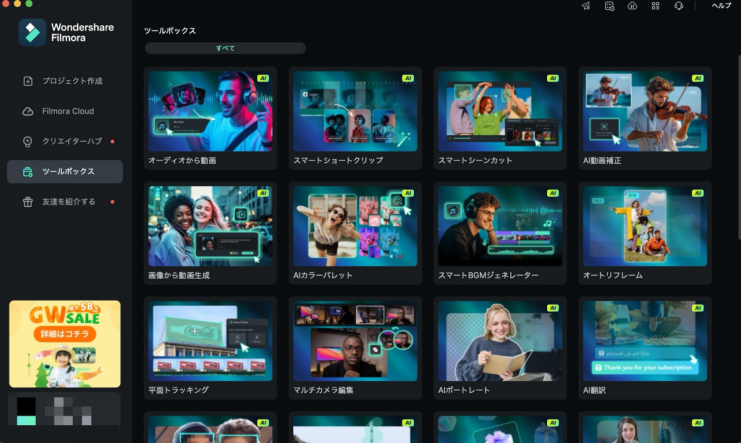Open the task list icon in top bar
742x443 pixels.
point(610,6)
